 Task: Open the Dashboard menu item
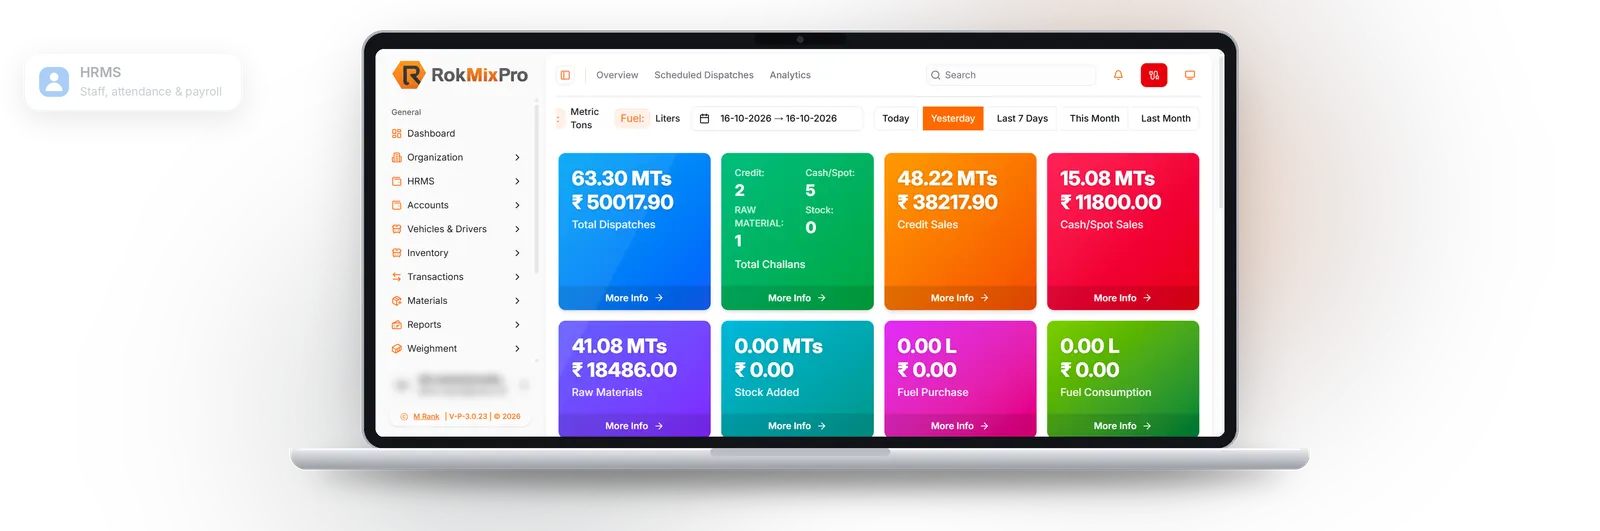coord(431,133)
